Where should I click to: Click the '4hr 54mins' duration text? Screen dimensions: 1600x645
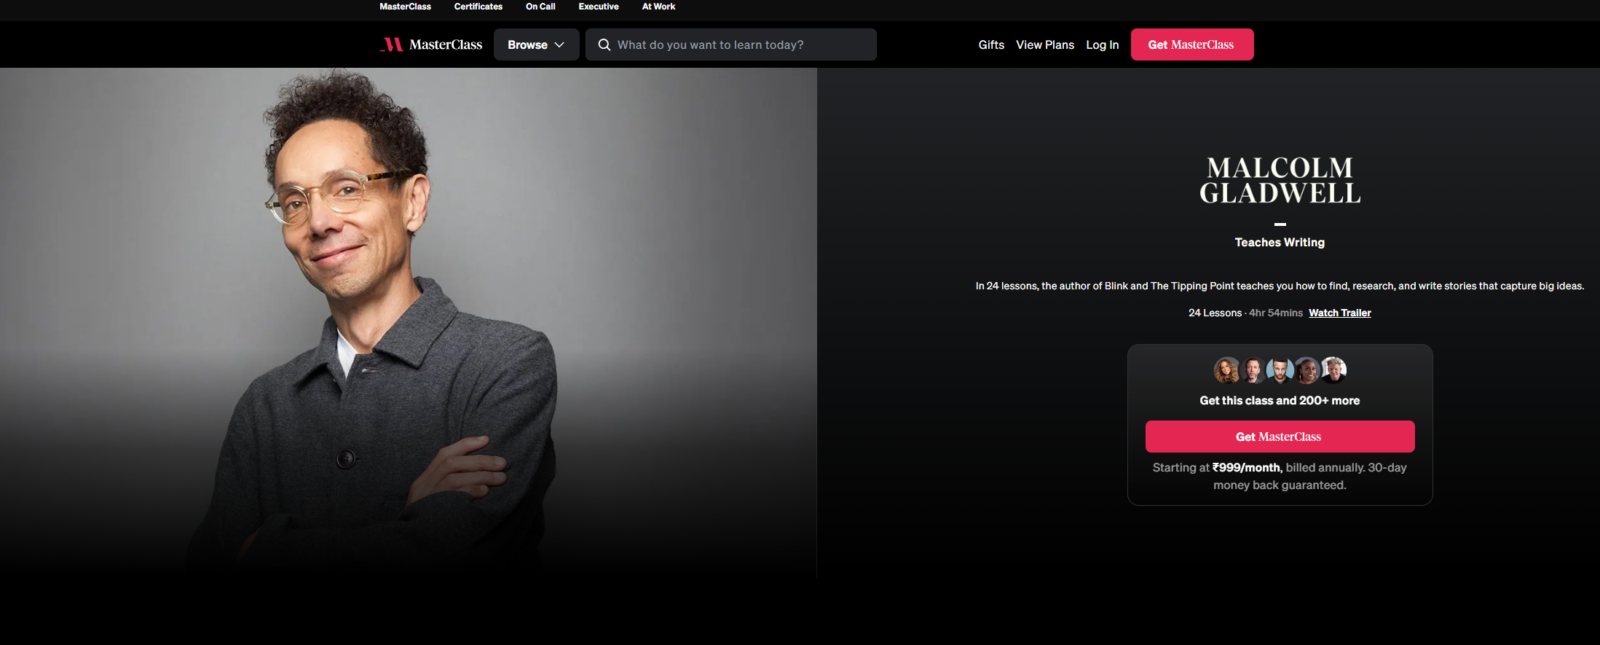(1276, 313)
